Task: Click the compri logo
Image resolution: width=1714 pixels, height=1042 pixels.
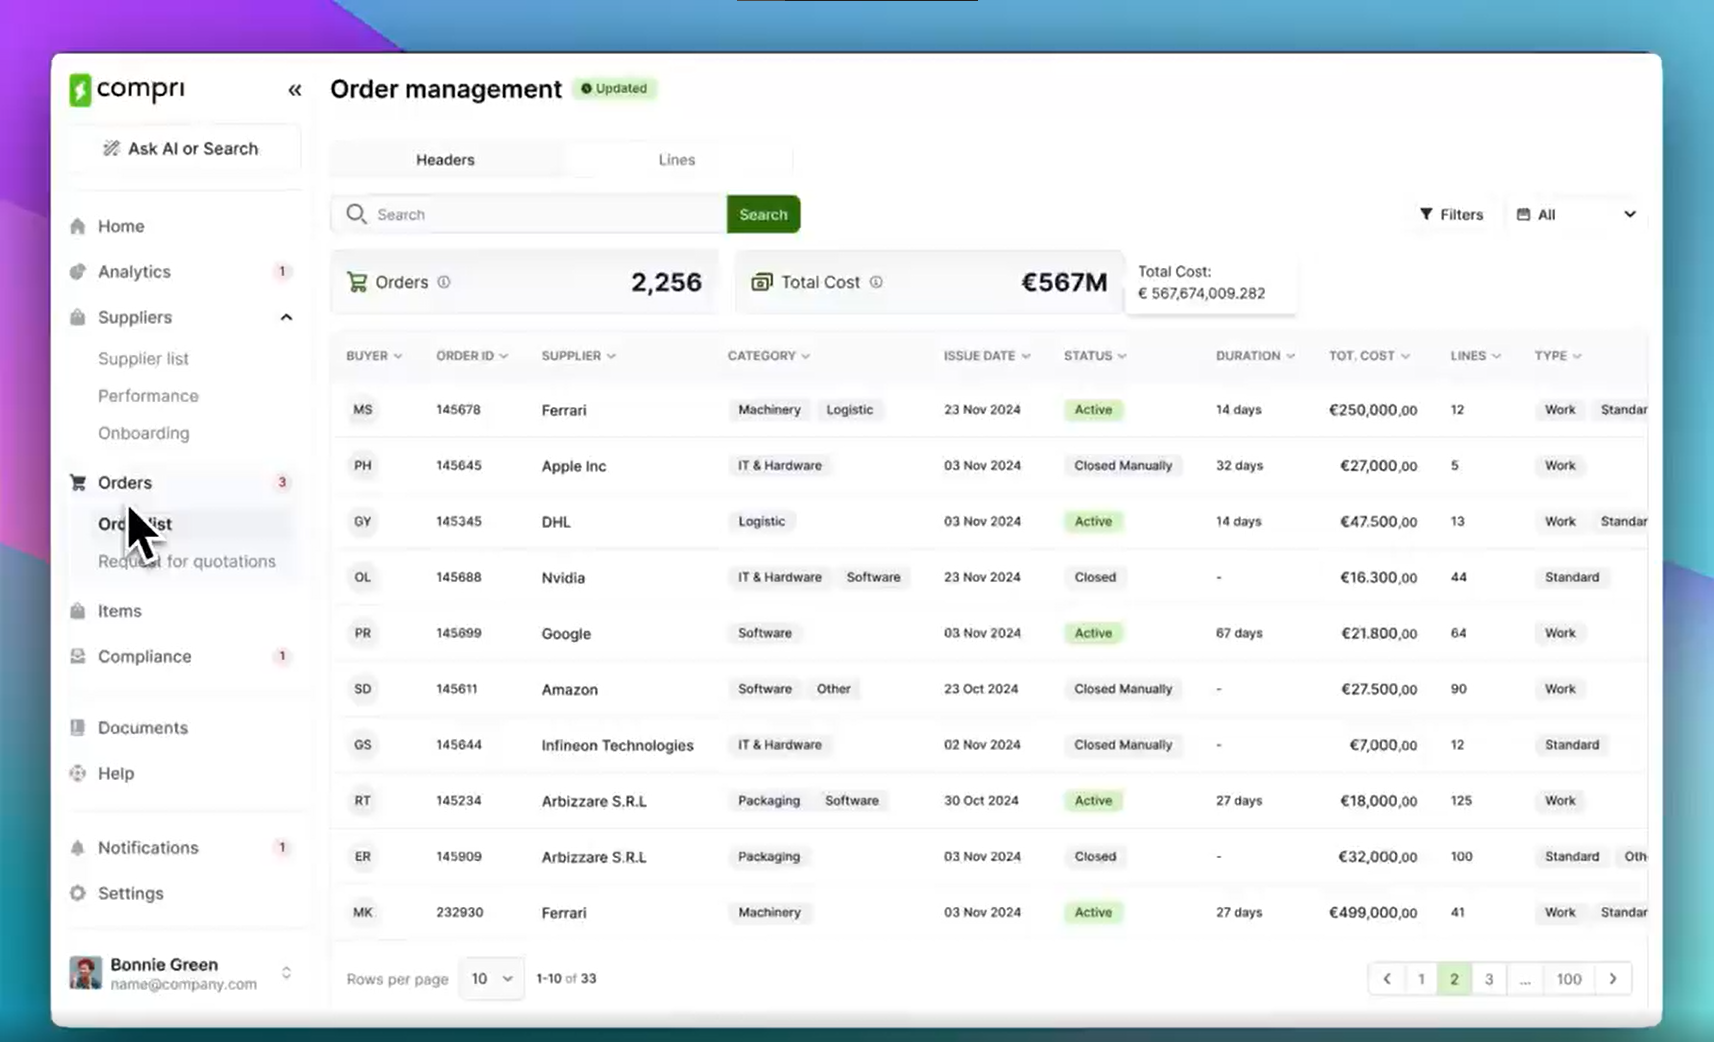Action: point(127,89)
